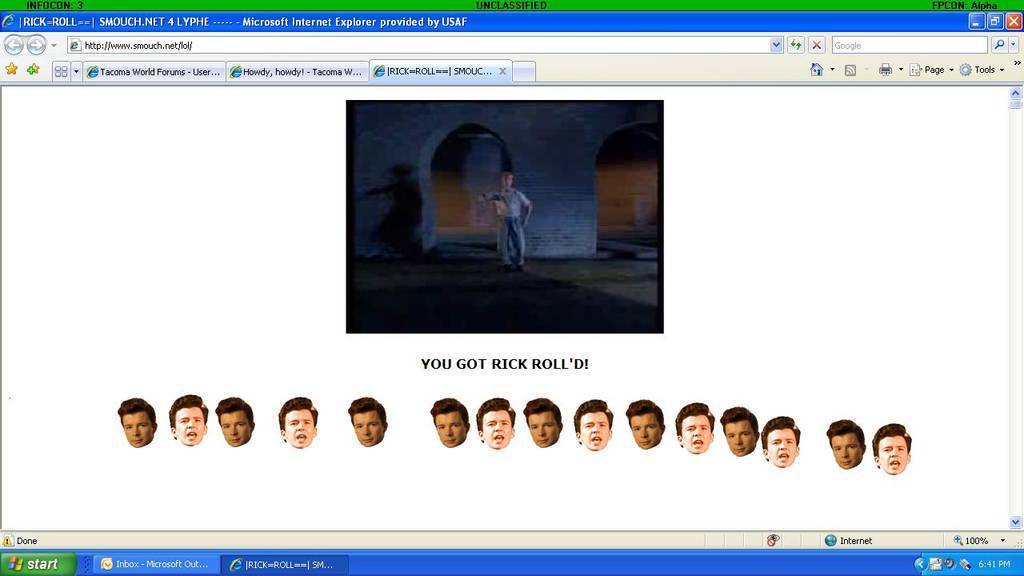Image resolution: width=1024 pixels, height=576 pixels.
Task: Open the Quick Tabs grid view
Action: 61,71
